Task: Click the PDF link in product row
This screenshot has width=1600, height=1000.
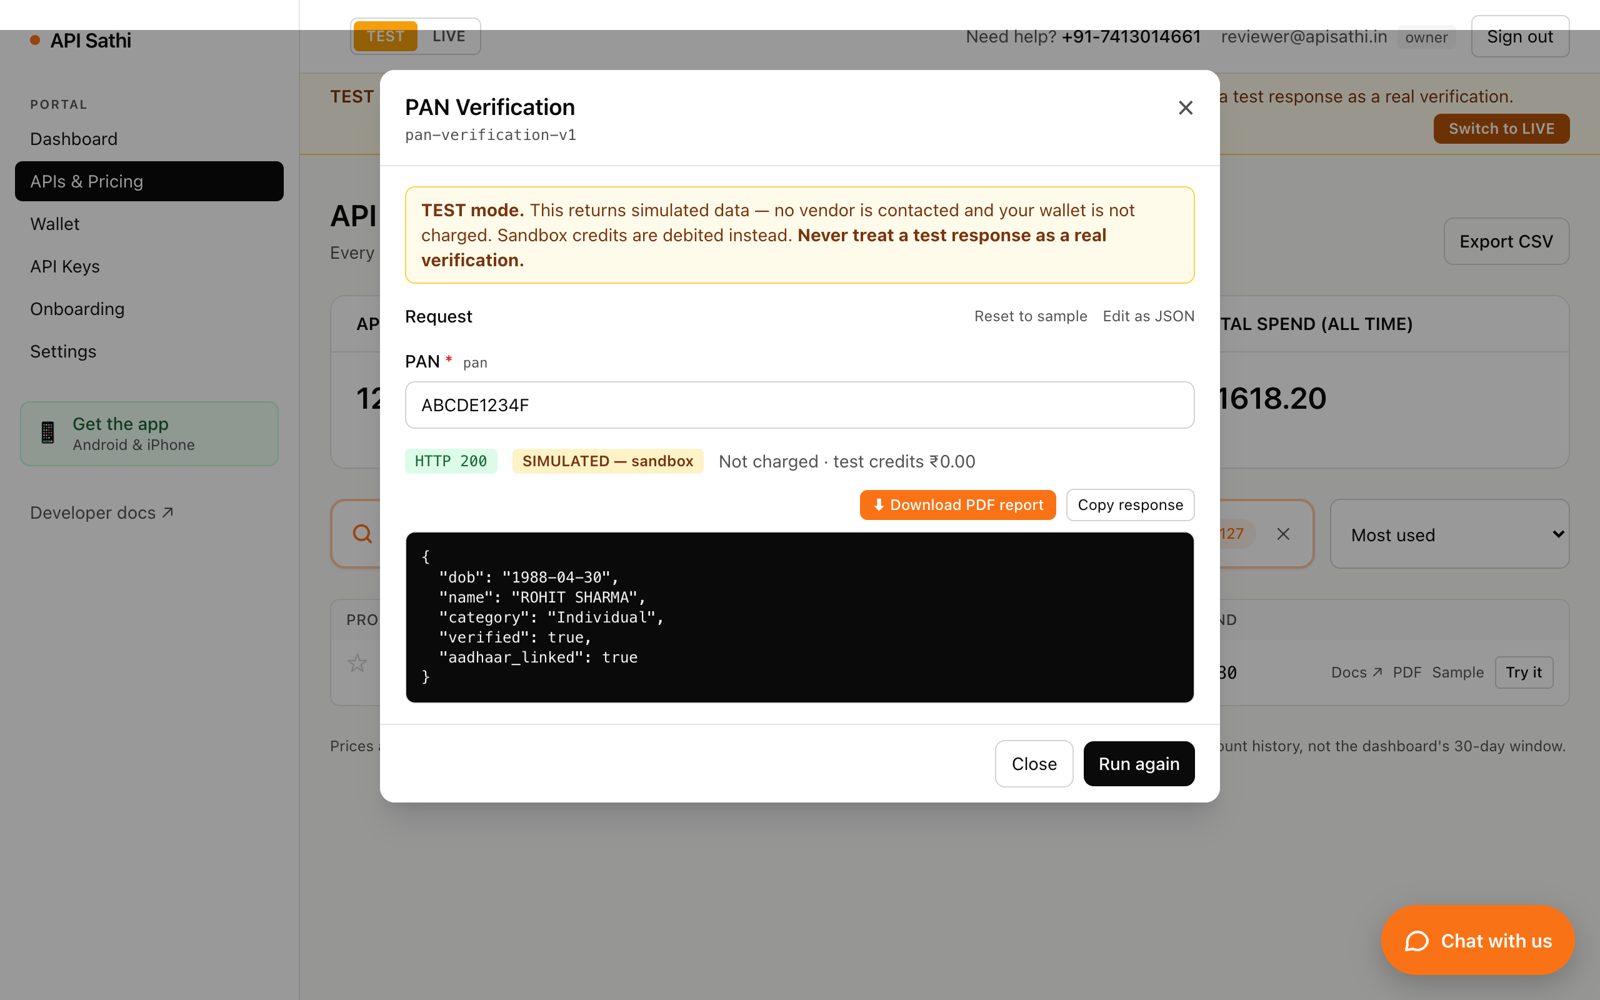Action: [x=1407, y=672]
